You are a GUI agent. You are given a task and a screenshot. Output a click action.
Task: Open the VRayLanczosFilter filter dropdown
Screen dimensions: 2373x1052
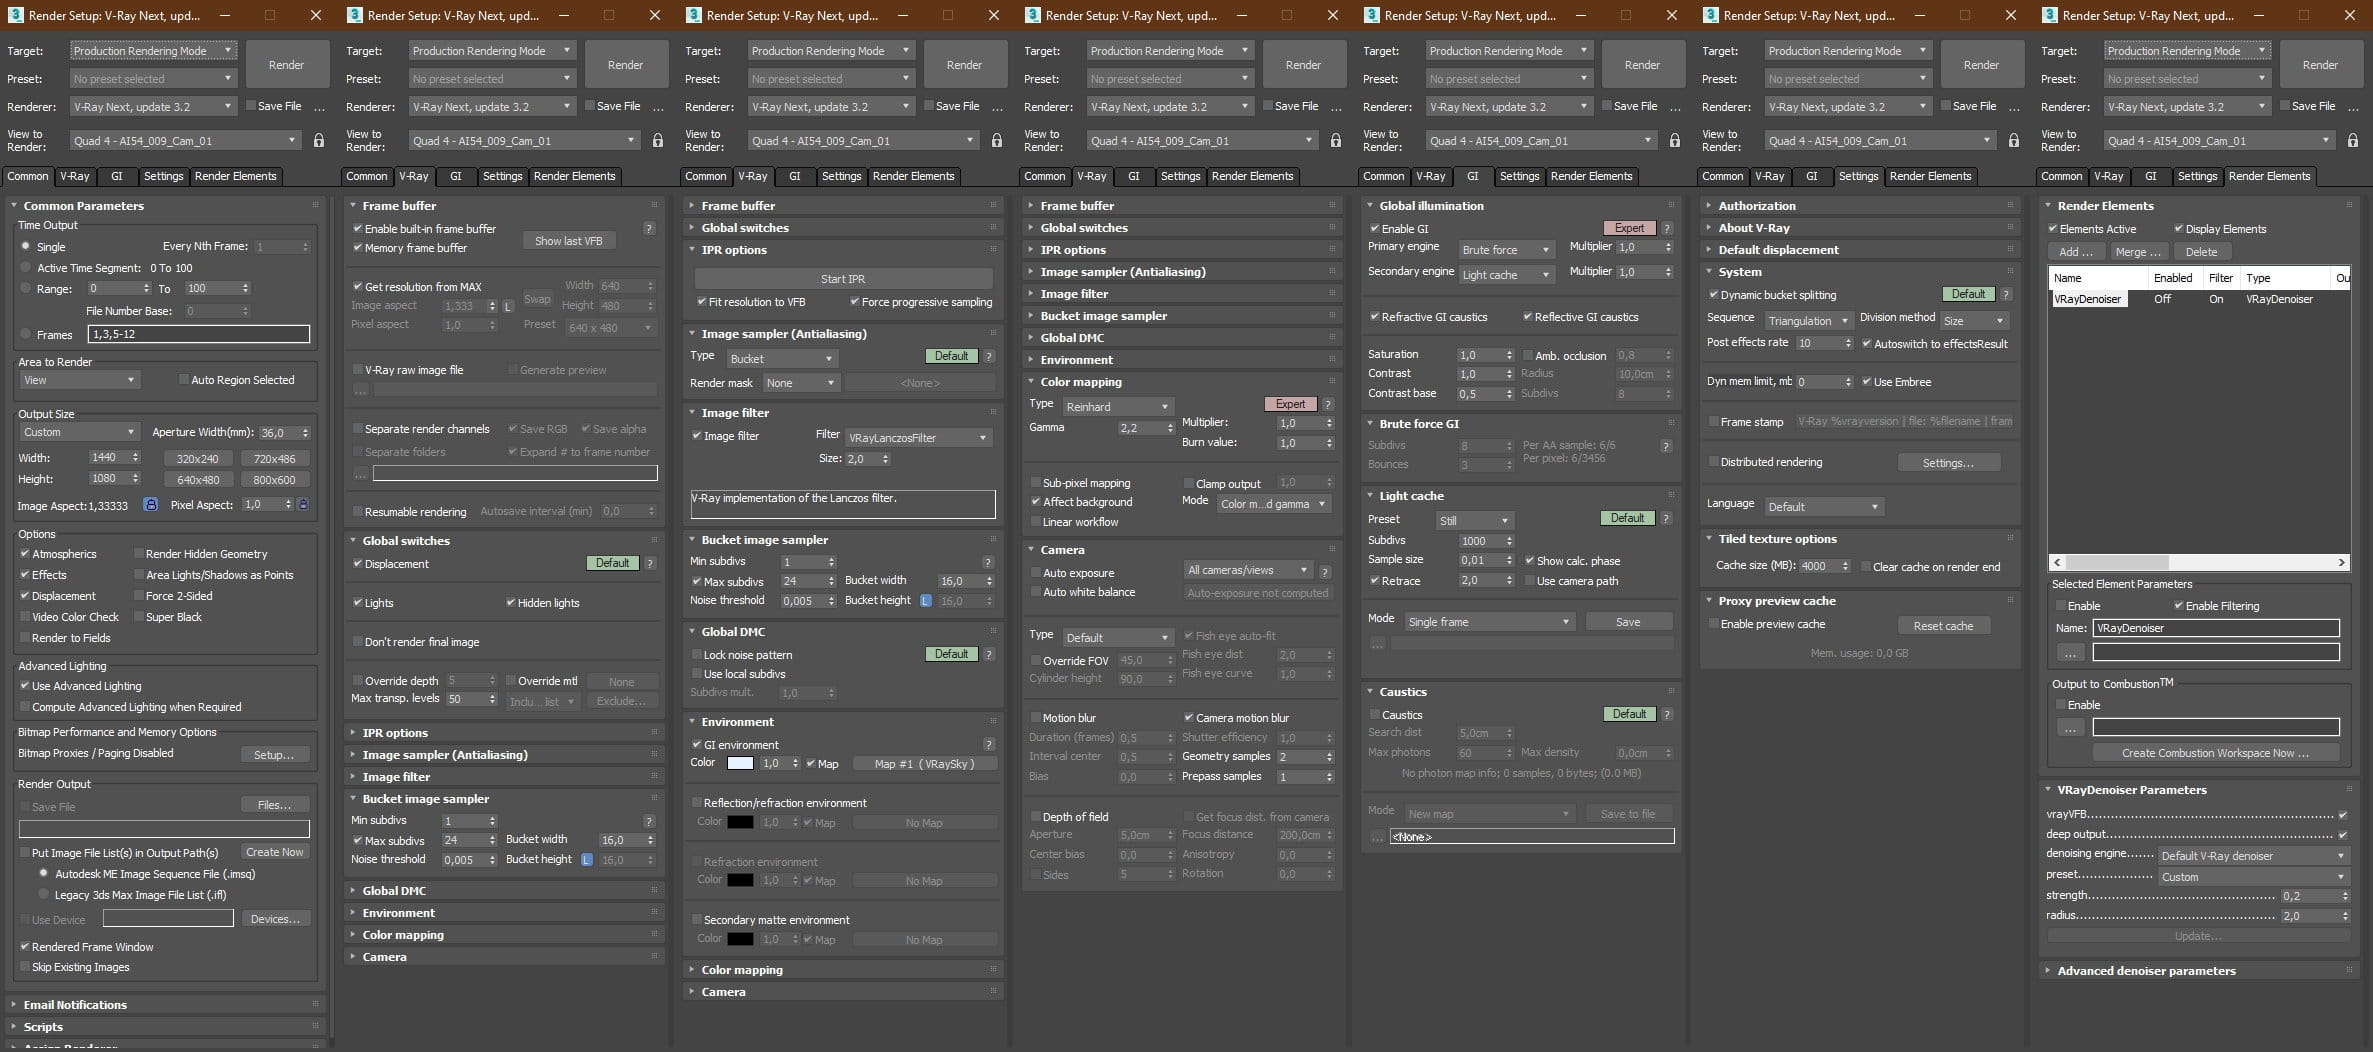click(917, 437)
